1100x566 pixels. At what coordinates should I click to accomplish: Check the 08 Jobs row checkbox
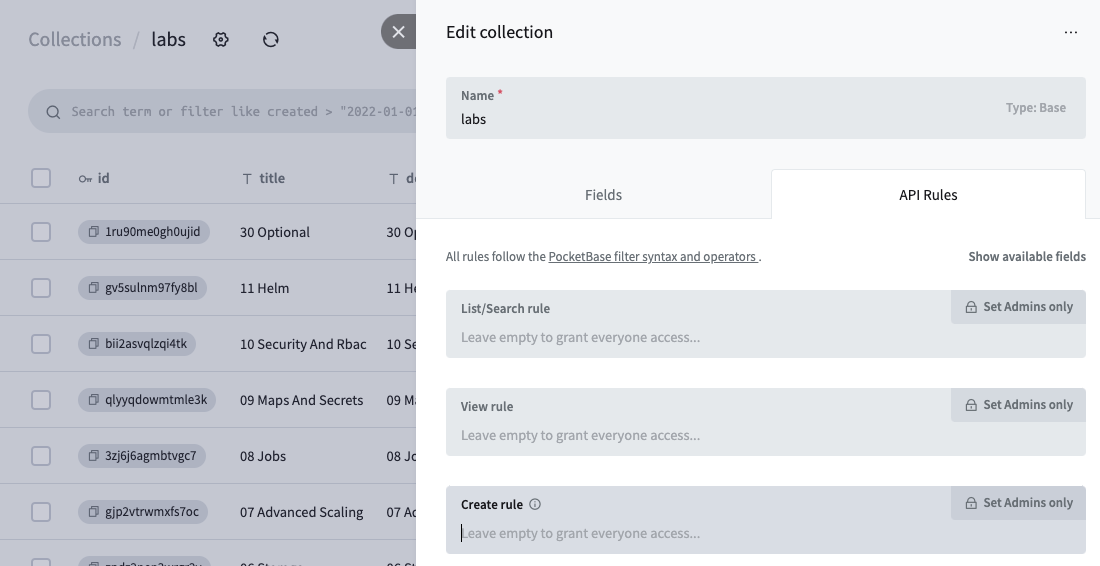[x=41, y=456]
